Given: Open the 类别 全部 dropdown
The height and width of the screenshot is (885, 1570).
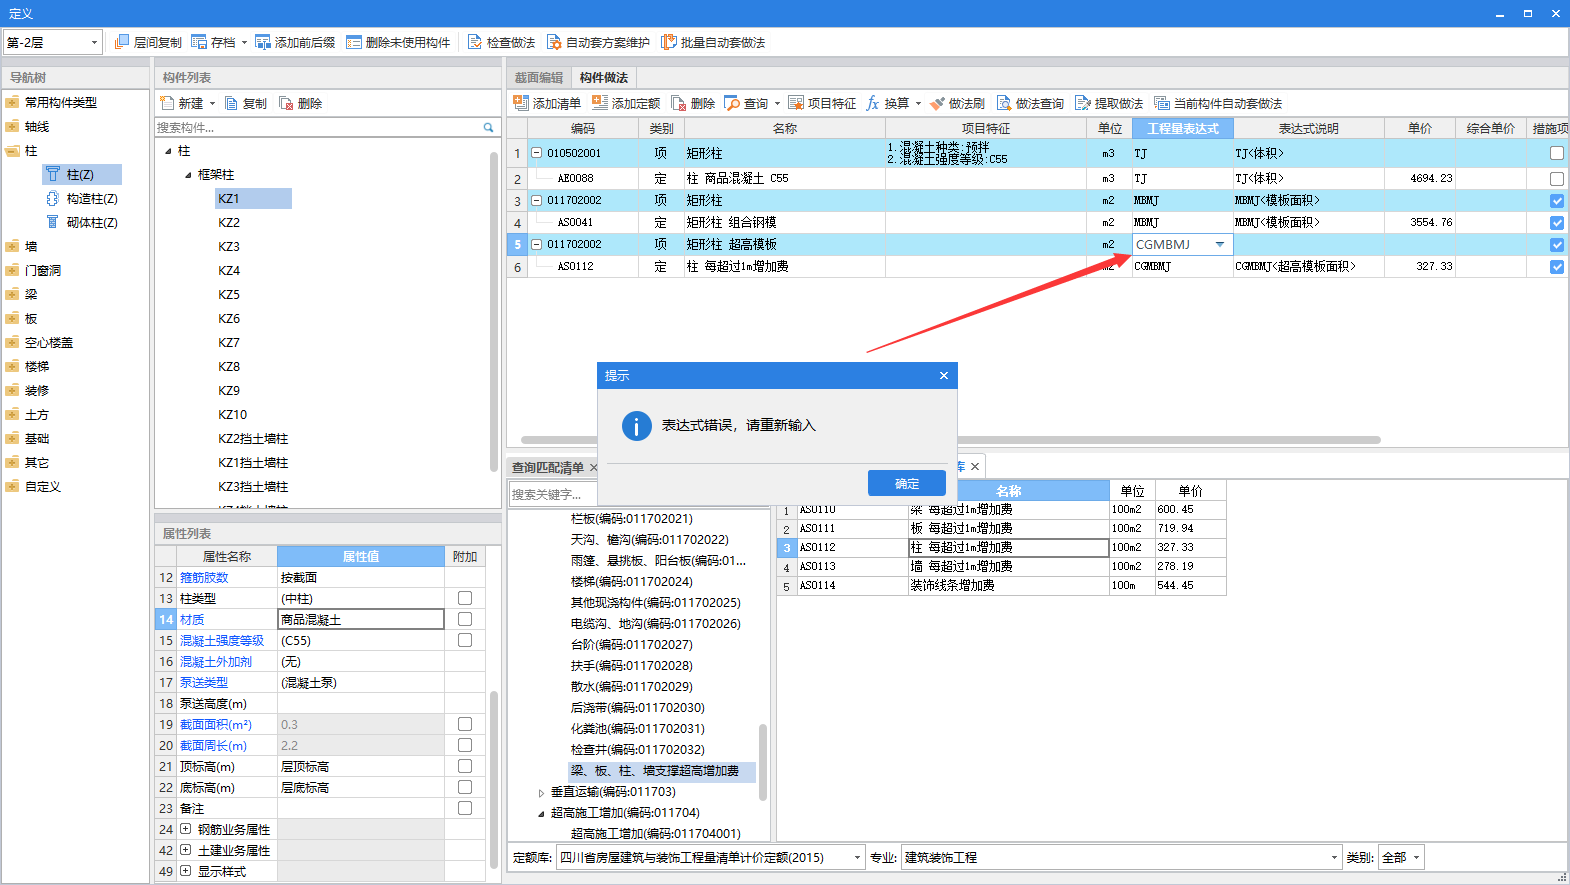Looking at the screenshot, I should click(x=1416, y=858).
